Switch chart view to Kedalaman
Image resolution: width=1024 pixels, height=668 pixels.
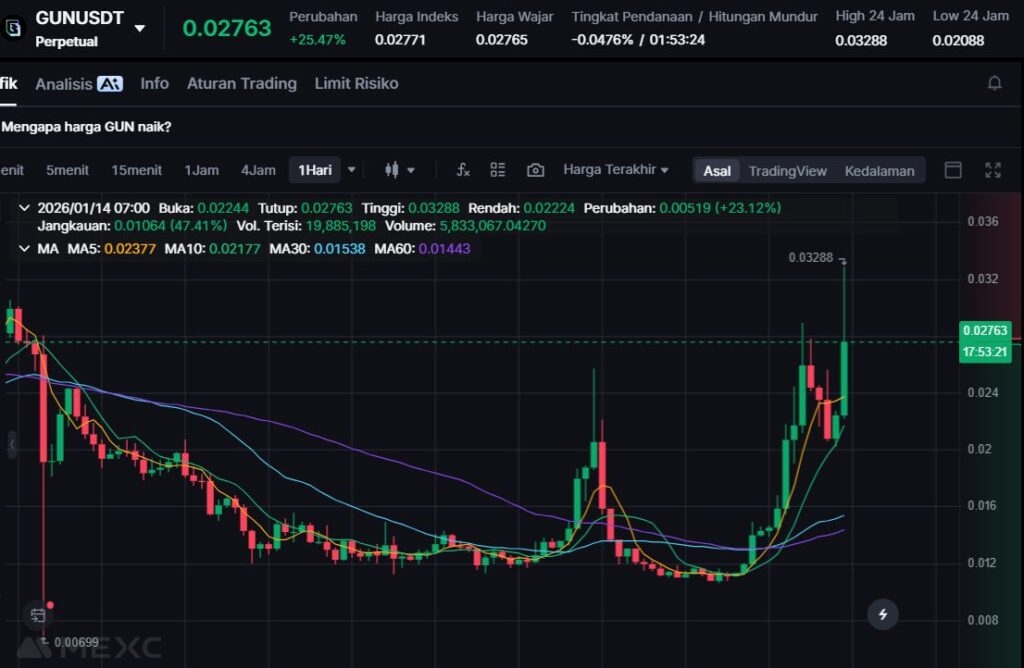click(879, 171)
